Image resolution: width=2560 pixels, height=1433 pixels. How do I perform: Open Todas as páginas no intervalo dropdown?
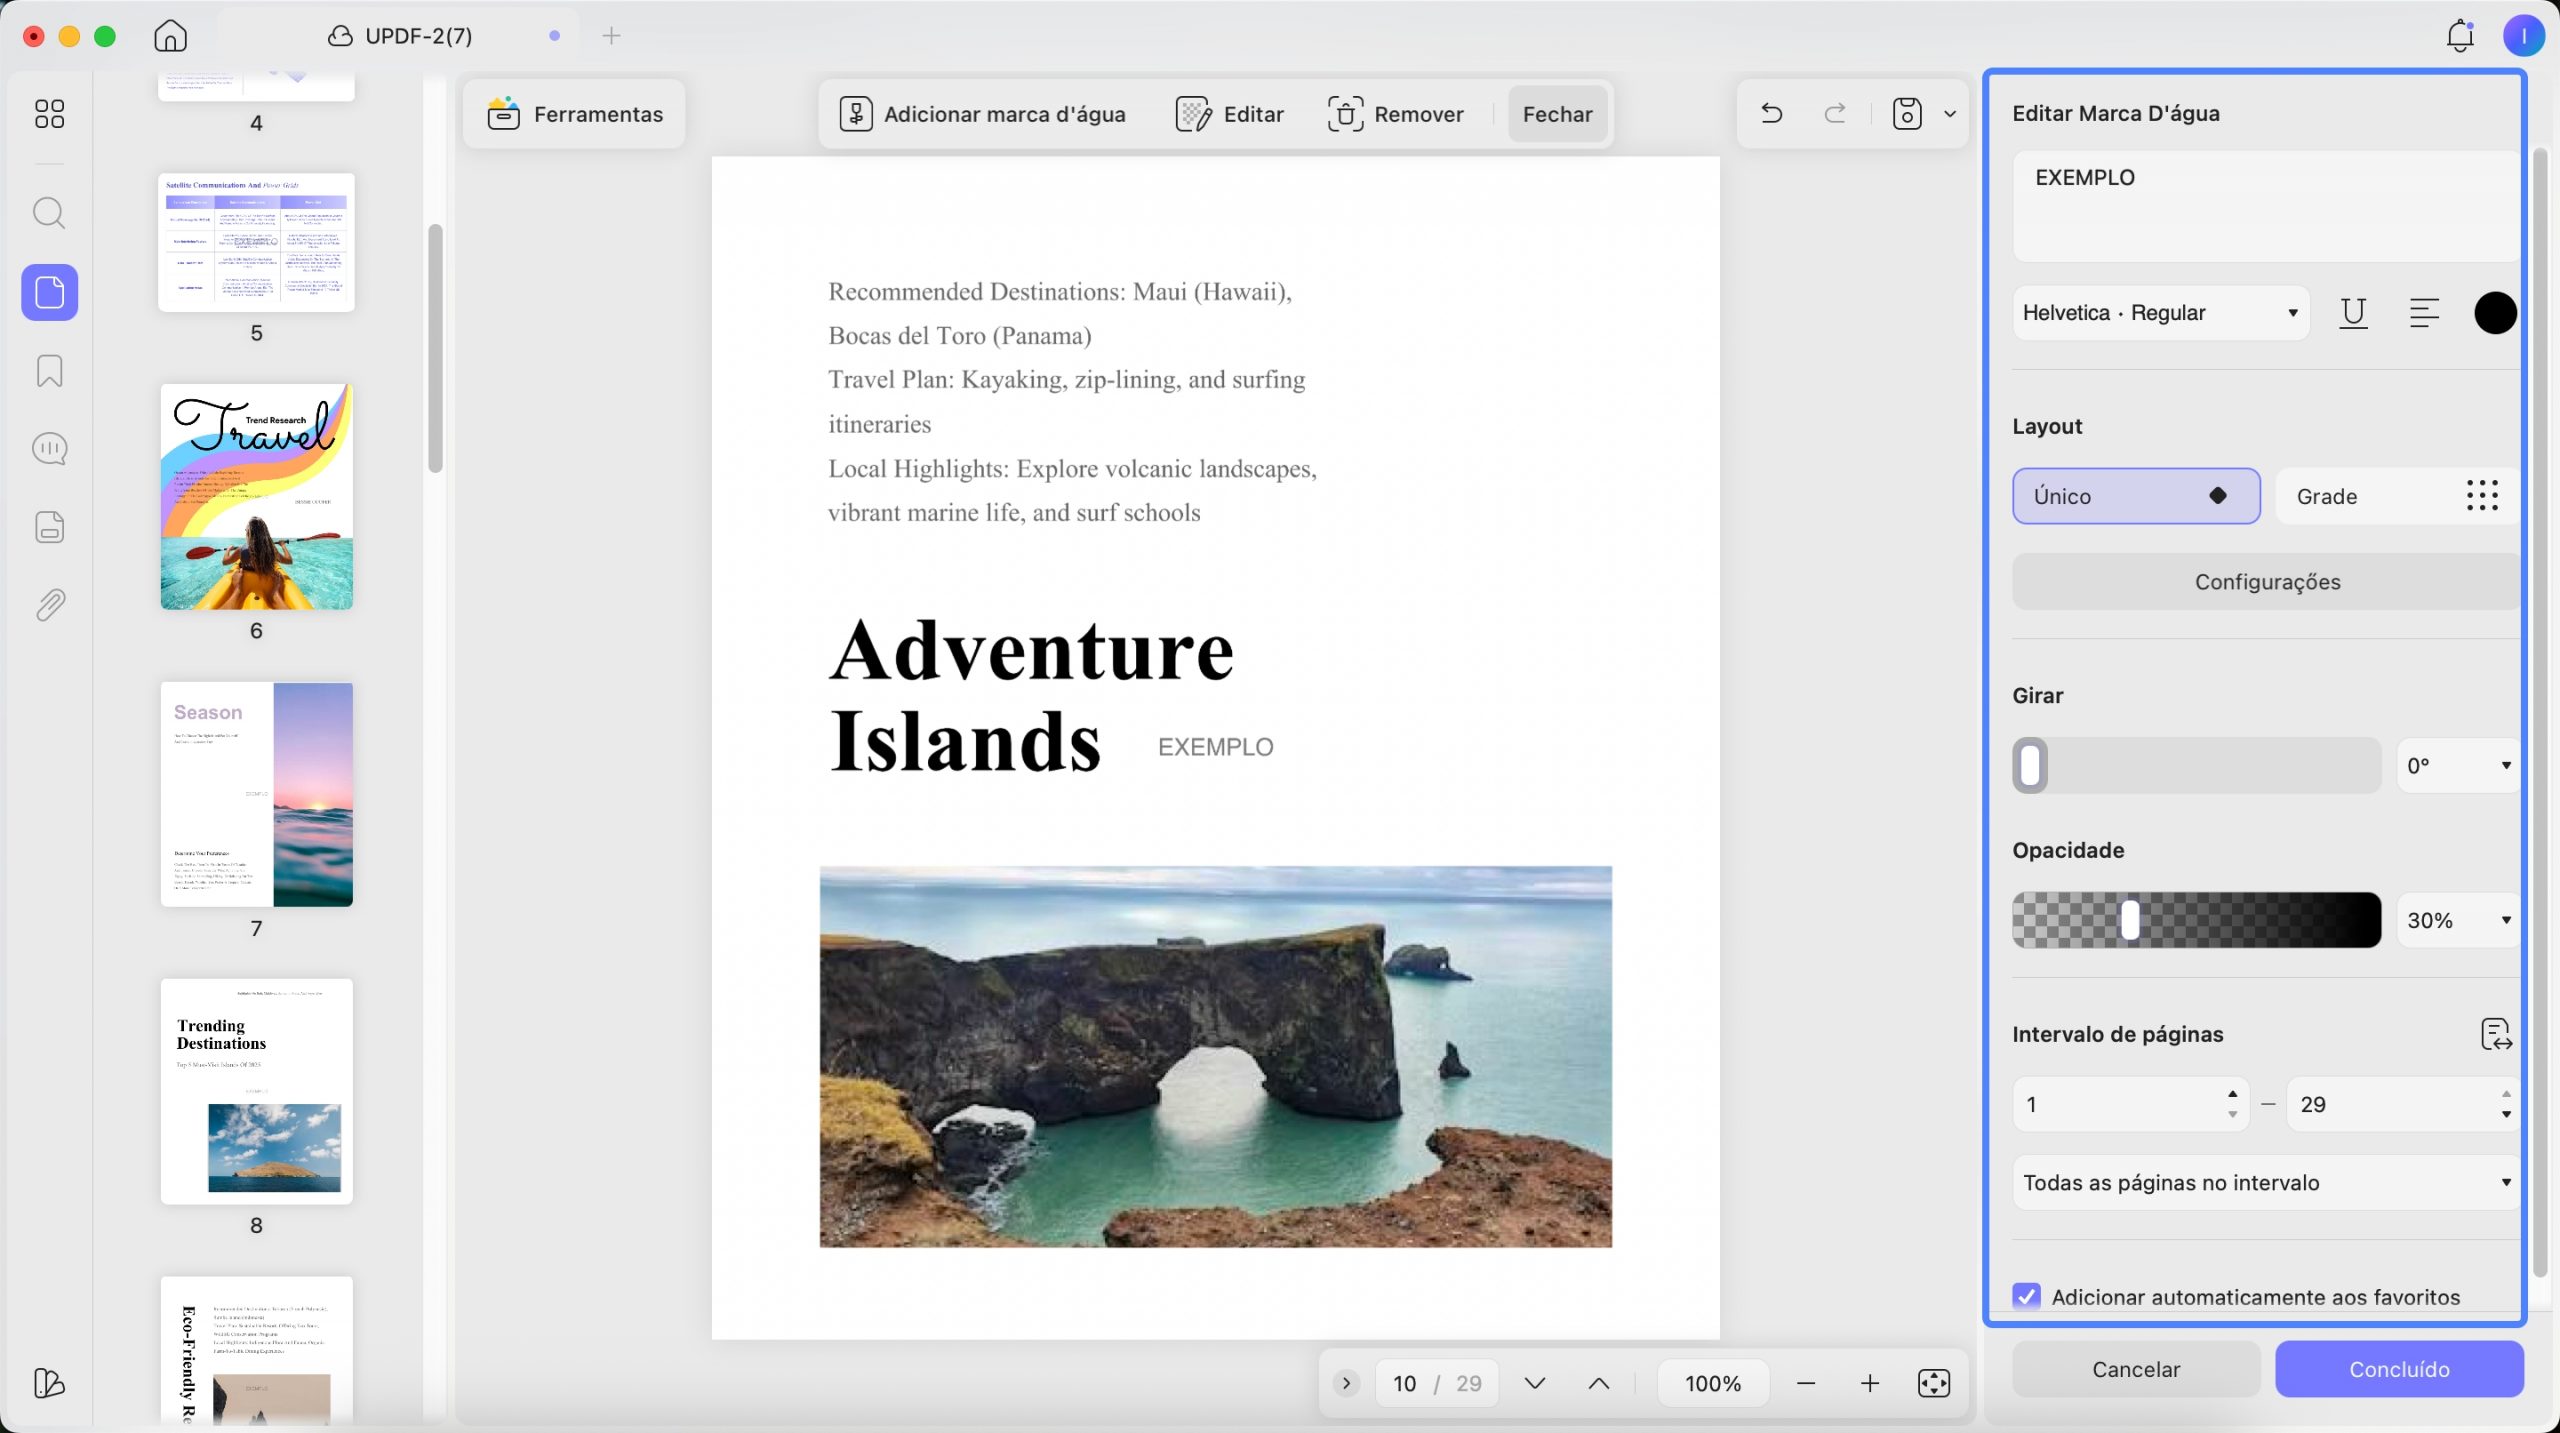coord(2266,1182)
